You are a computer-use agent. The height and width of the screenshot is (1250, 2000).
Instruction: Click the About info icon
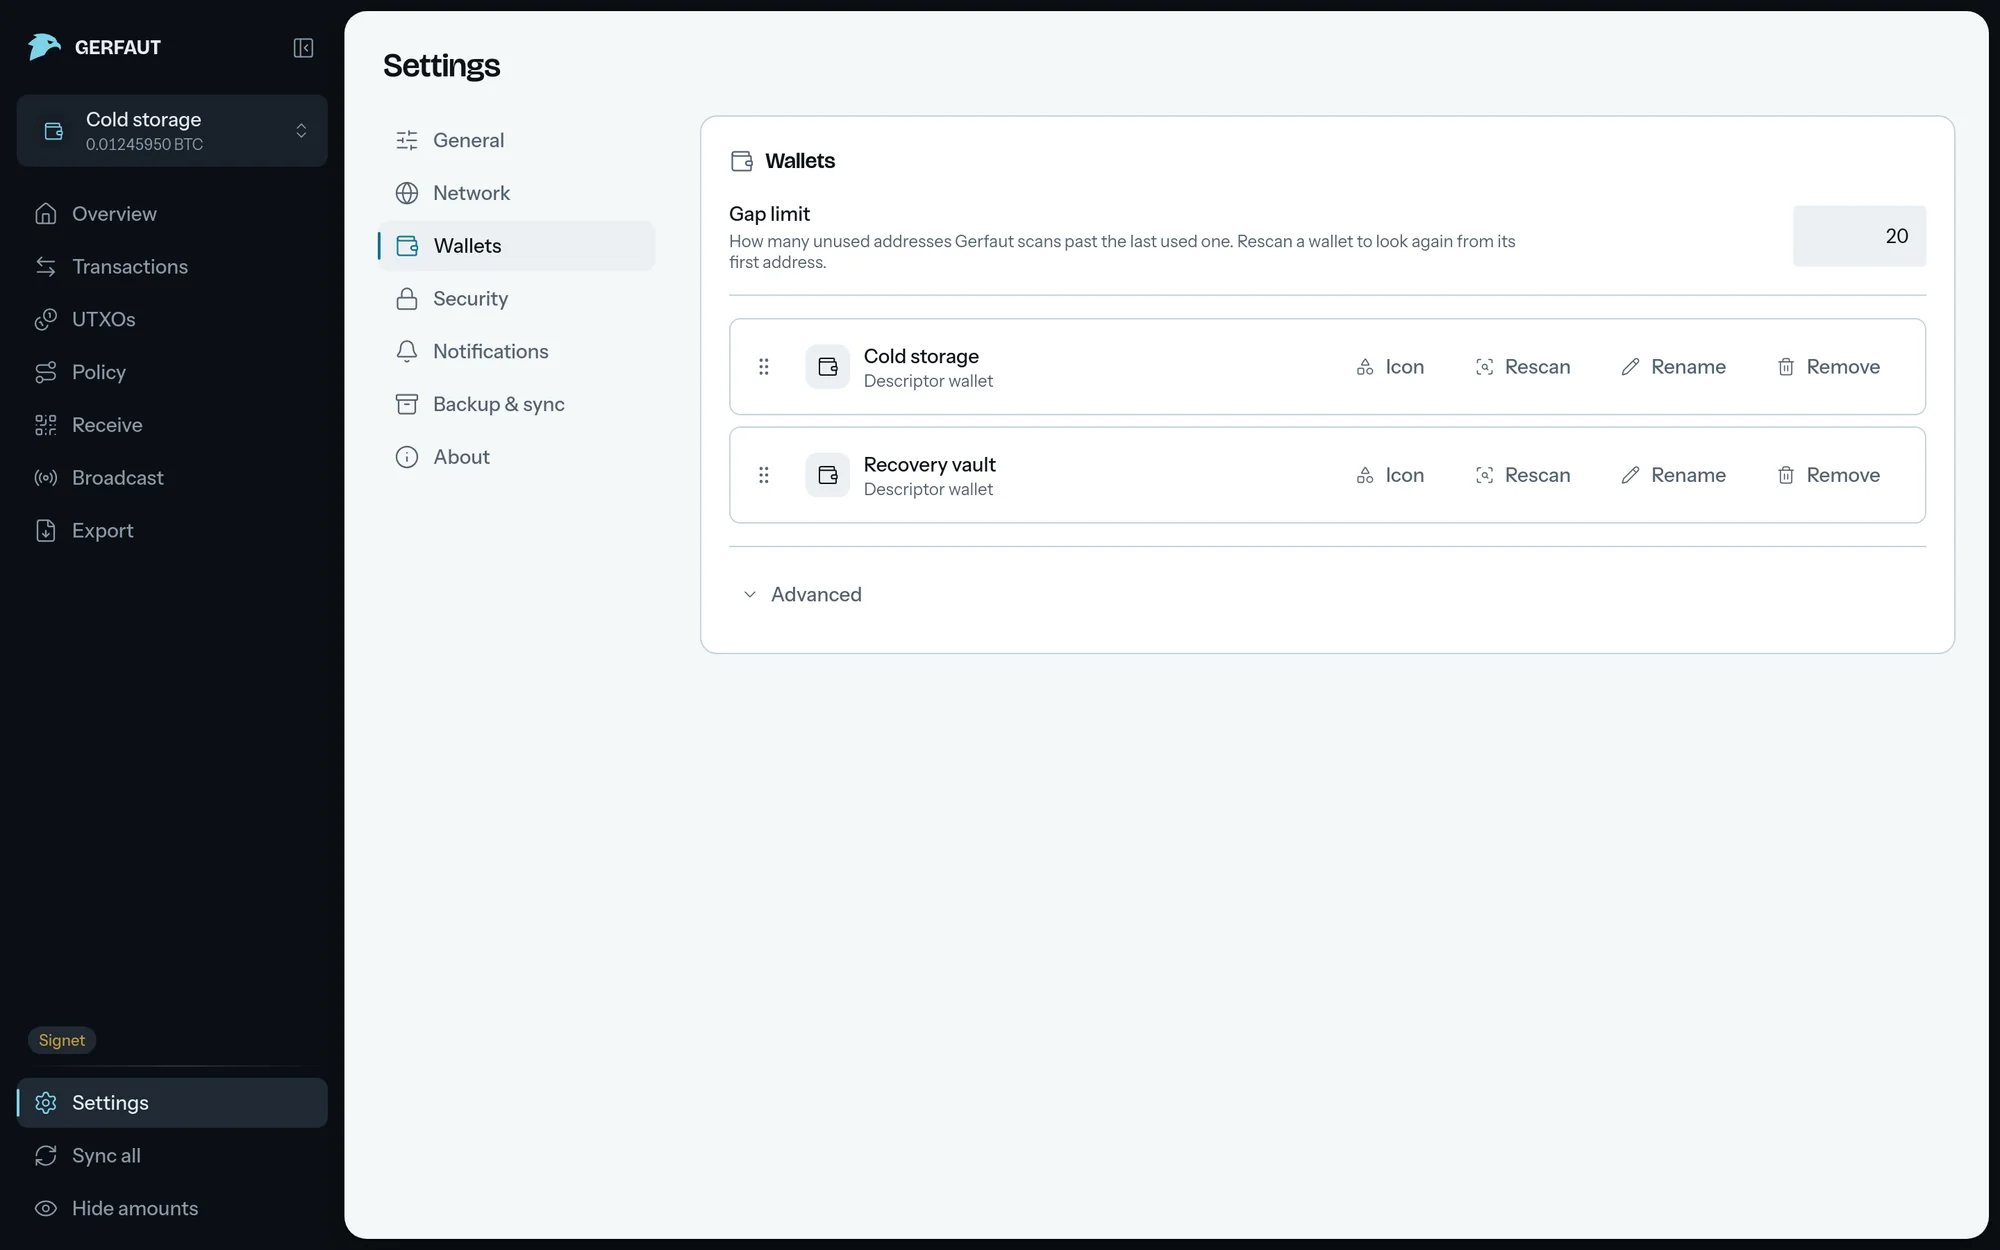click(x=407, y=457)
